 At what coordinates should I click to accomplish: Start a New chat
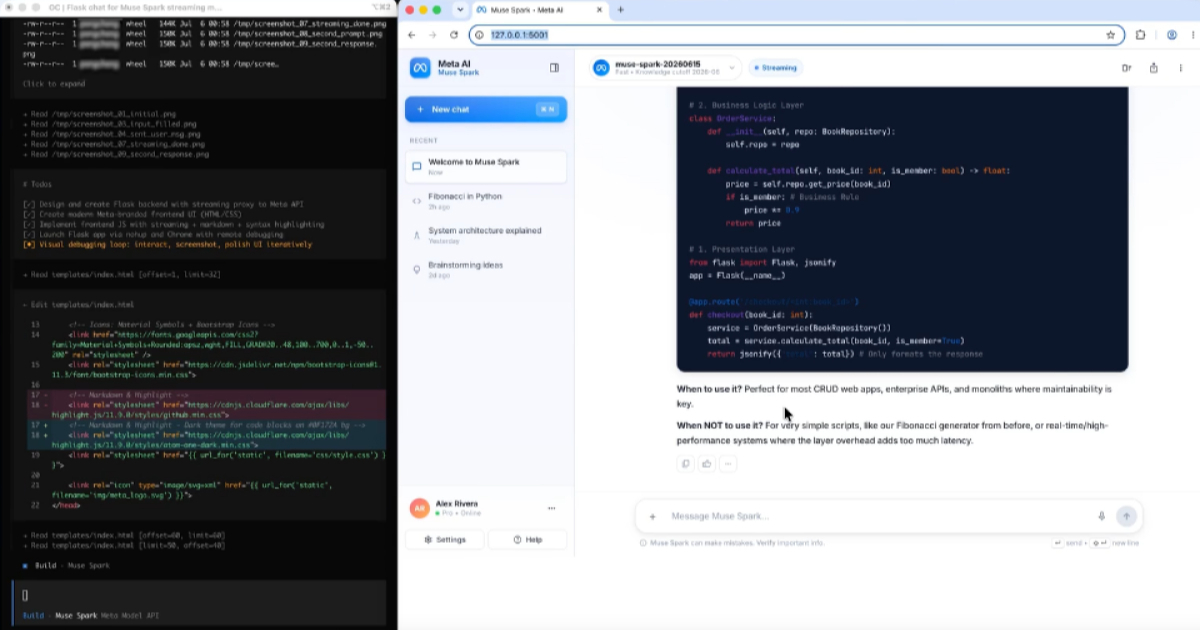point(485,109)
